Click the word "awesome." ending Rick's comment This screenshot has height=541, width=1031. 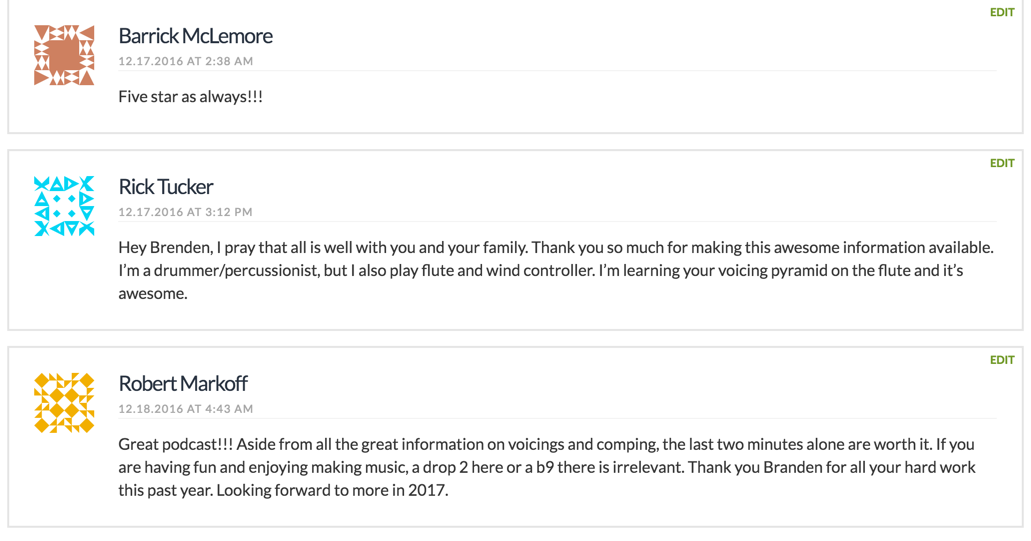153,294
